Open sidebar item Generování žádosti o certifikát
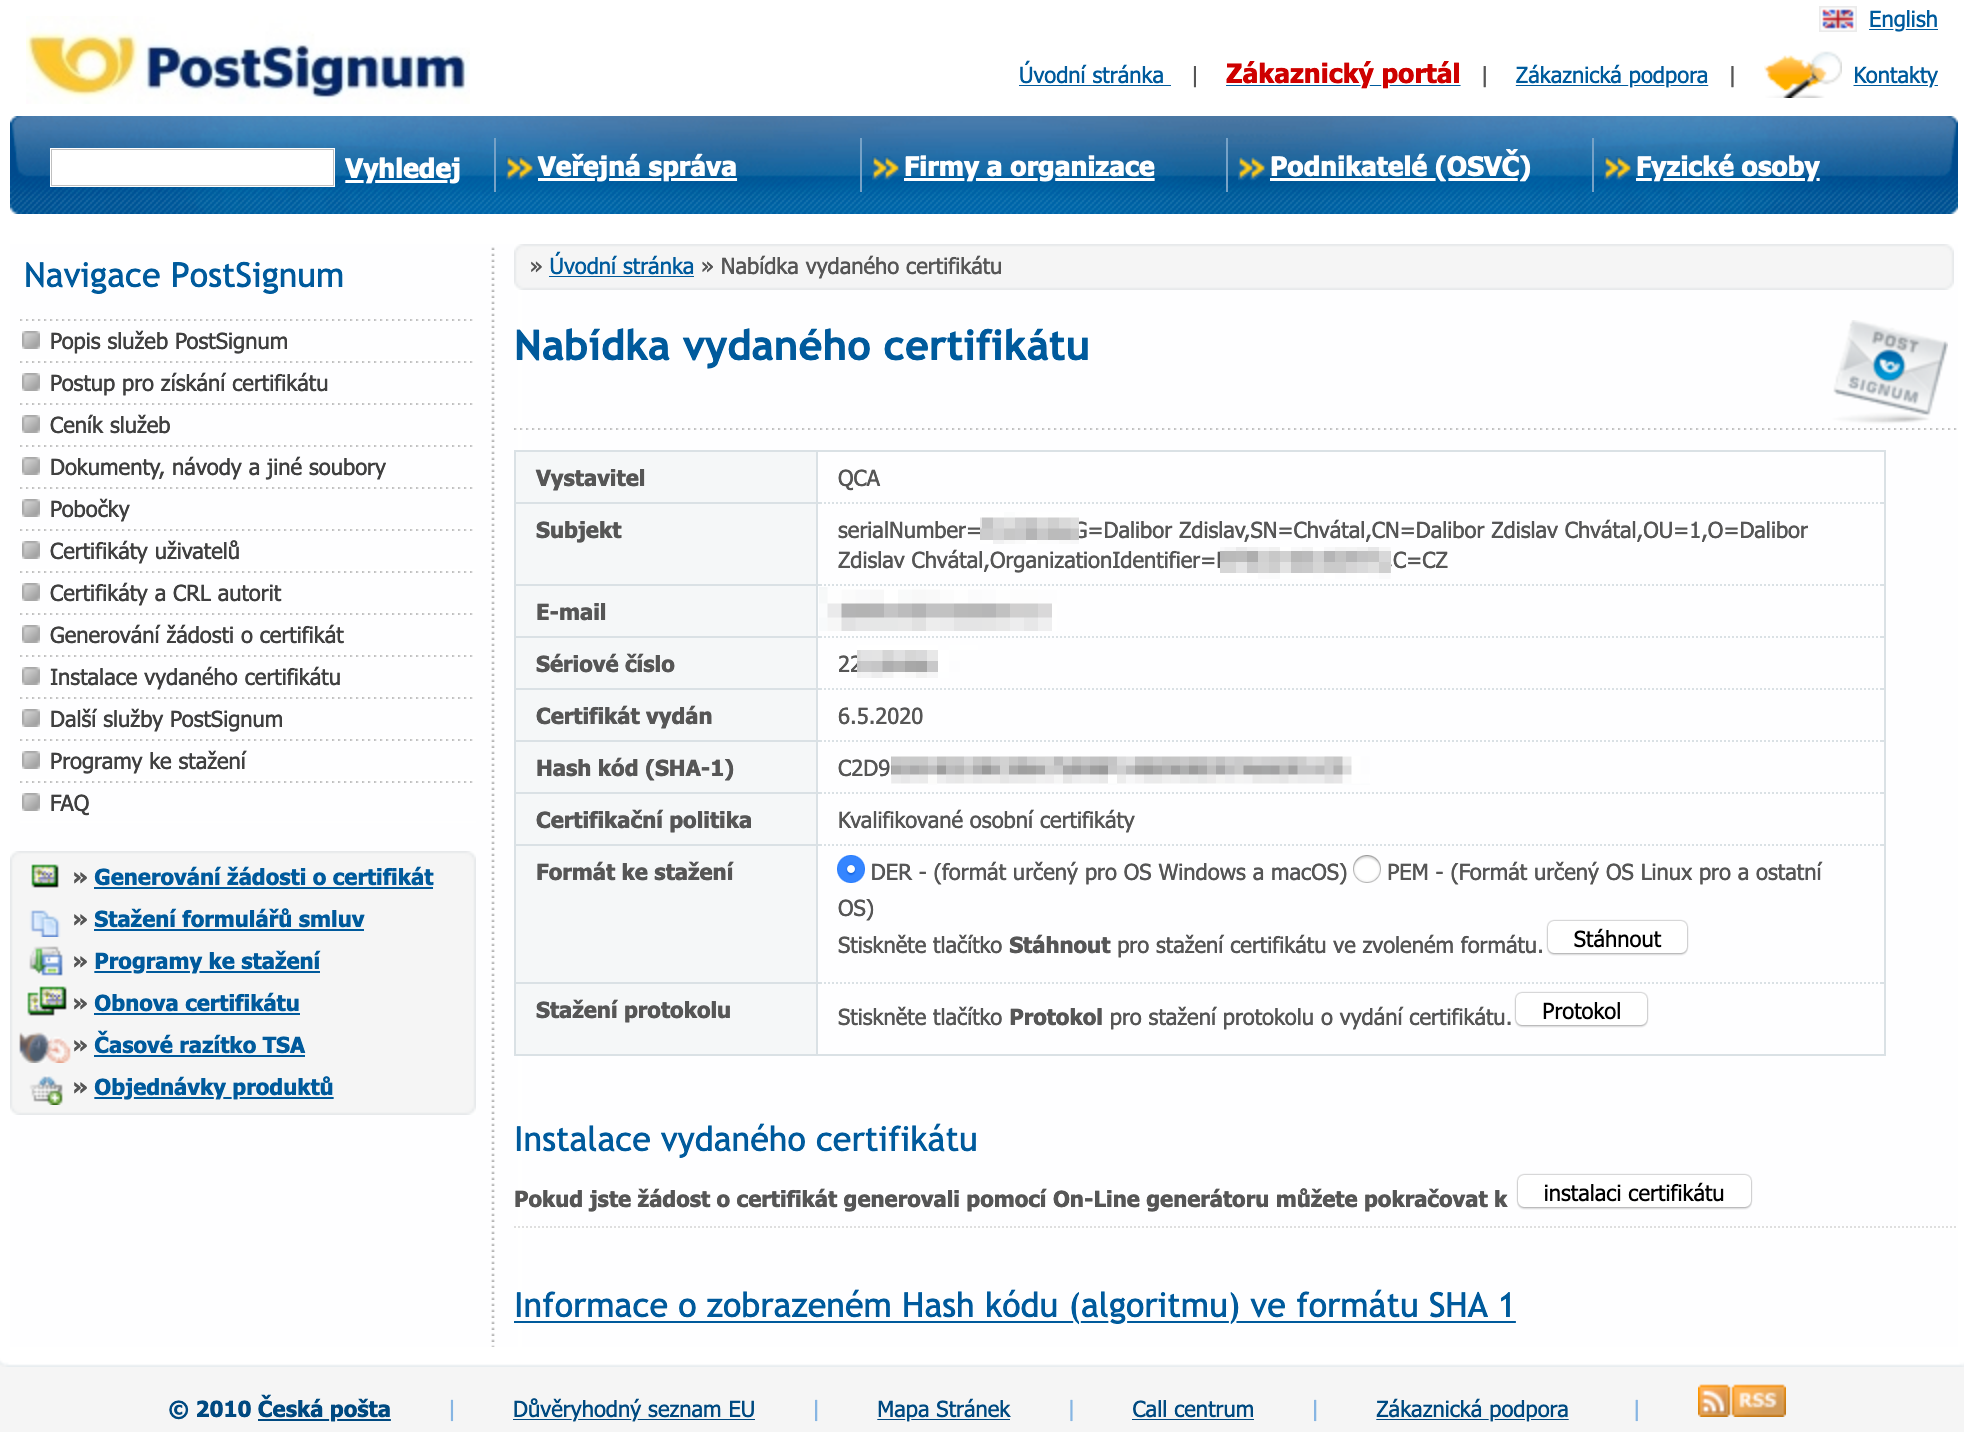Image resolution: width=1964 pixels, height=1432 pixels. click(x=197, y=635)
